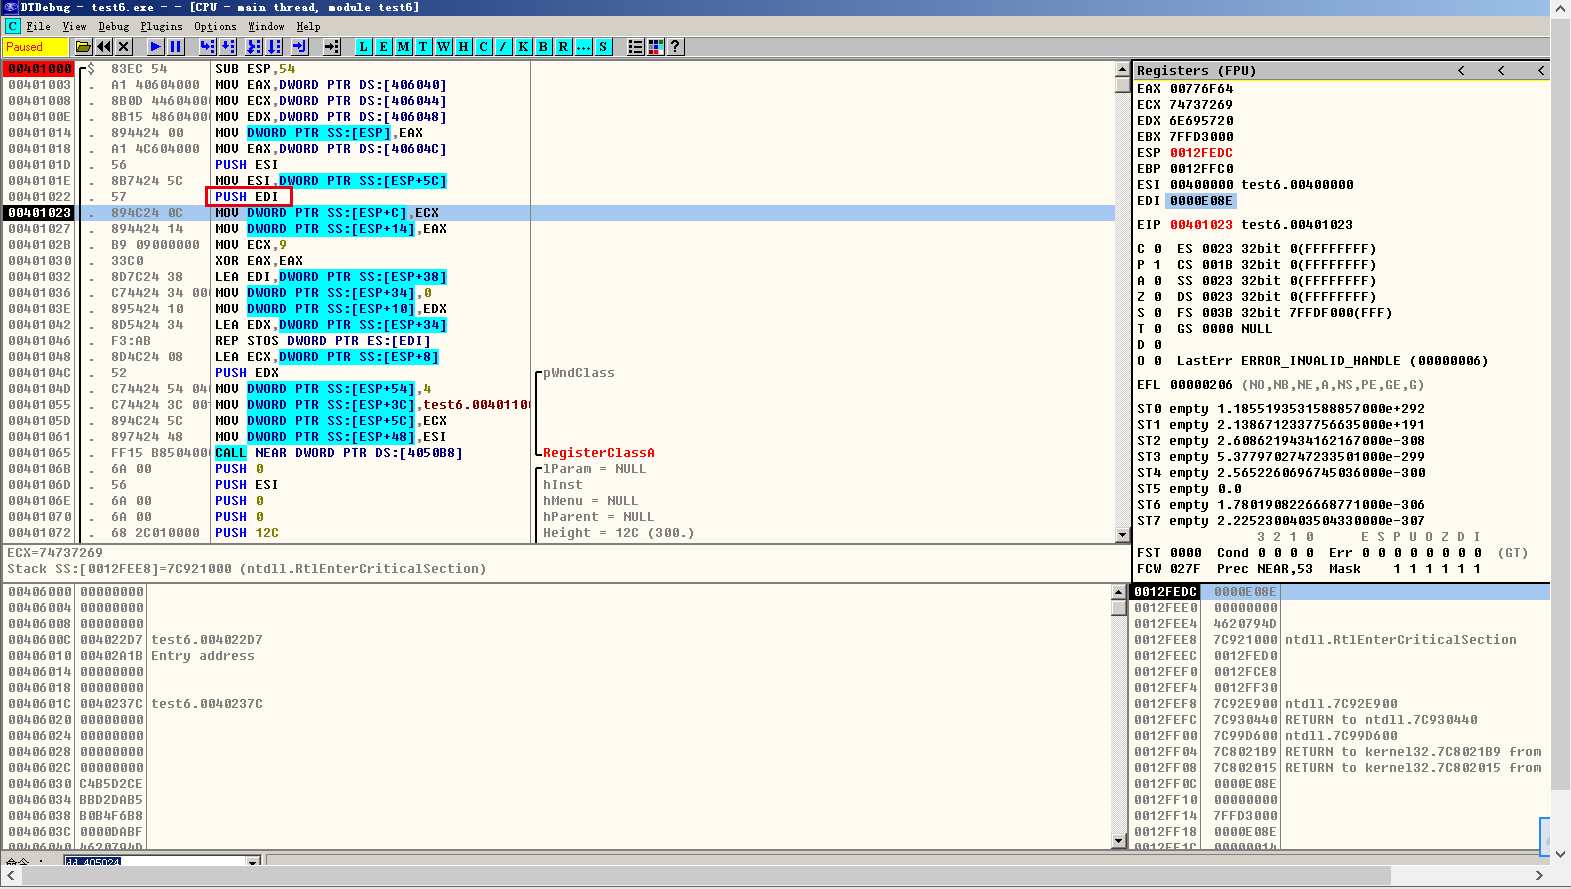Click the Go to address arrow icon
1571x889 pixels.
(332, 46)
